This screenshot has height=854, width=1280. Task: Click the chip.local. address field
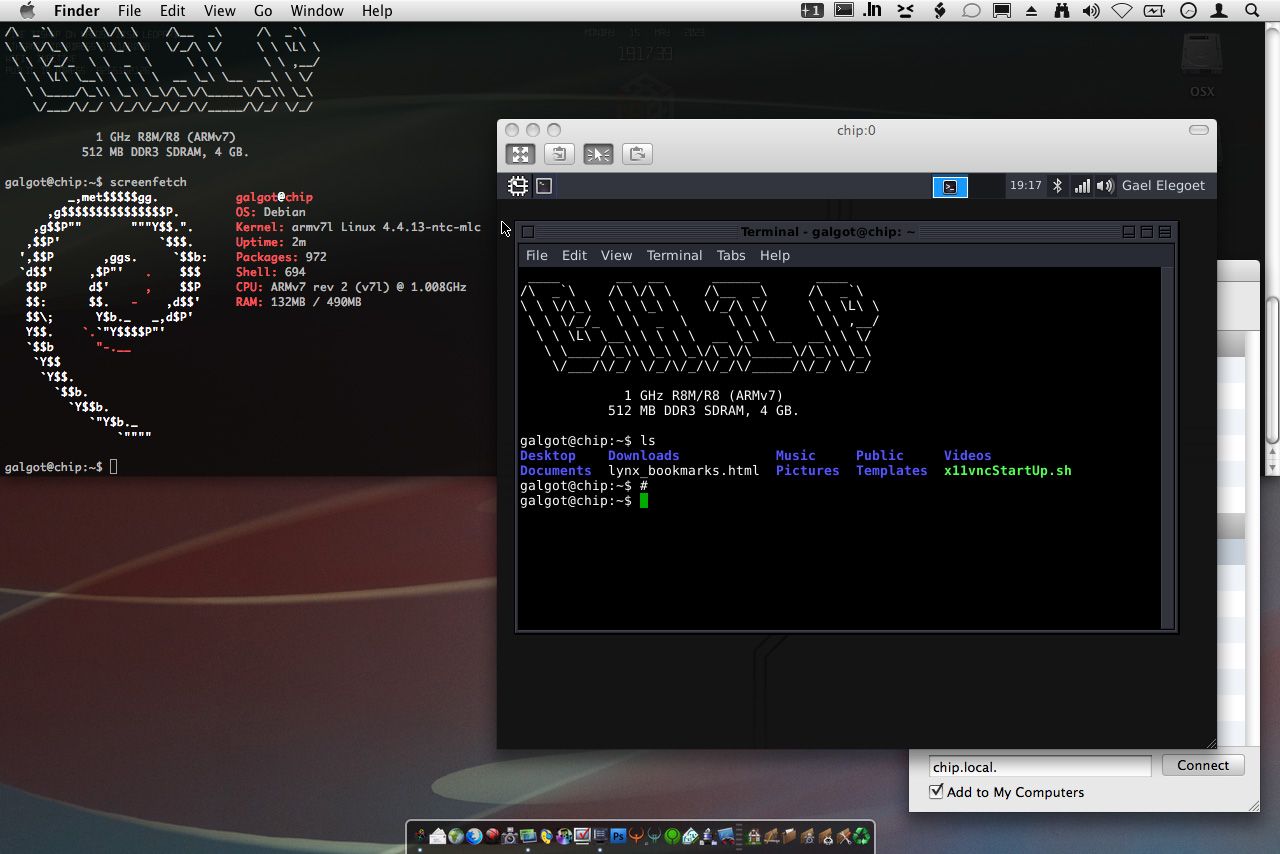point(1040,767)
